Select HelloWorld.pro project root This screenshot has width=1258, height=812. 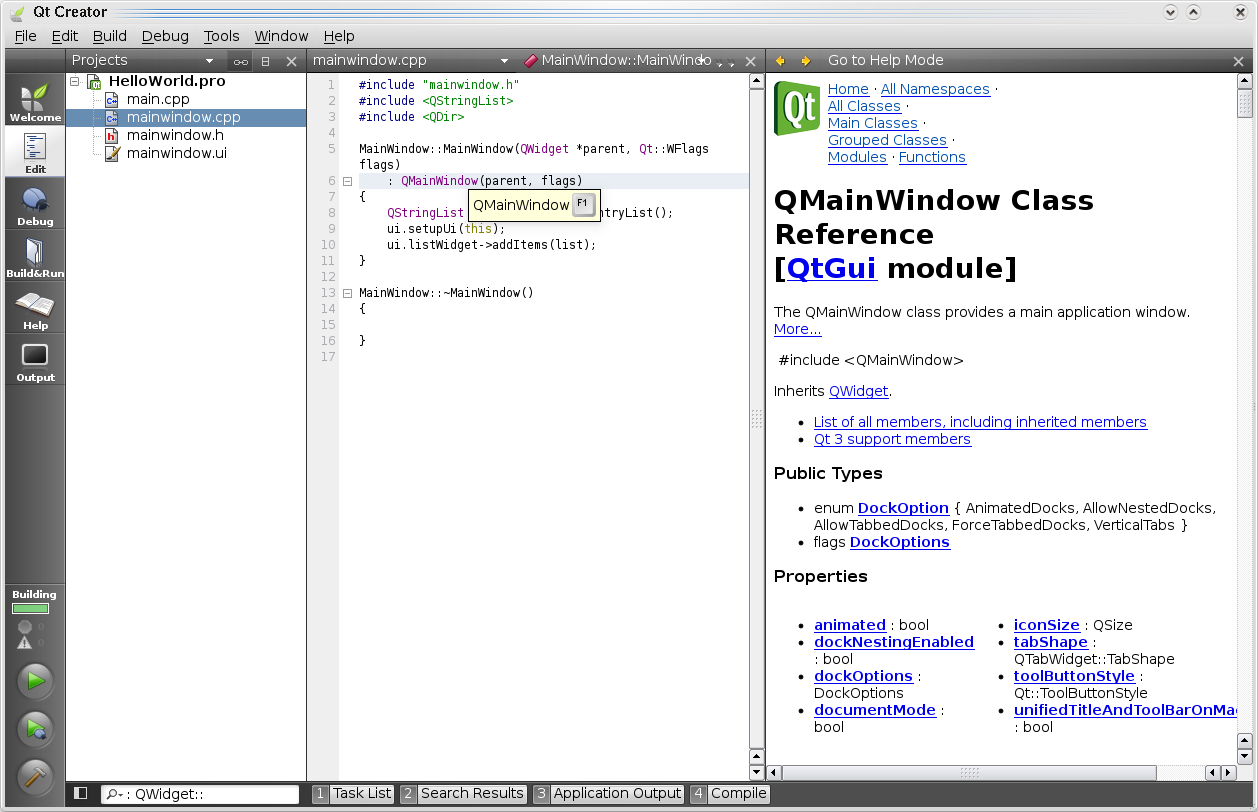pos(167,81)
